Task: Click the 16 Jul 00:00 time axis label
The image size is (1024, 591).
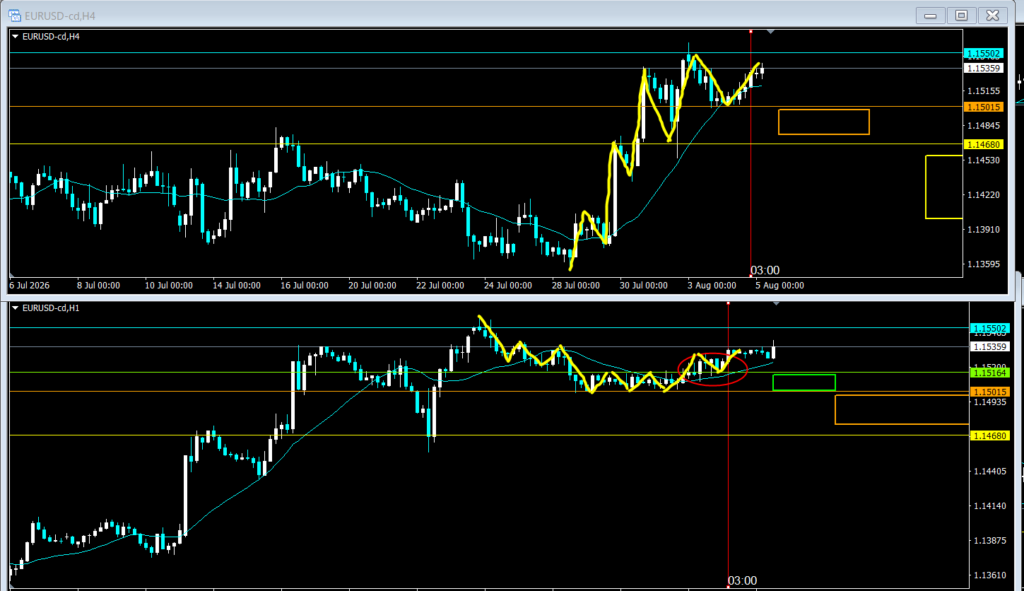Action: [304, 285]
